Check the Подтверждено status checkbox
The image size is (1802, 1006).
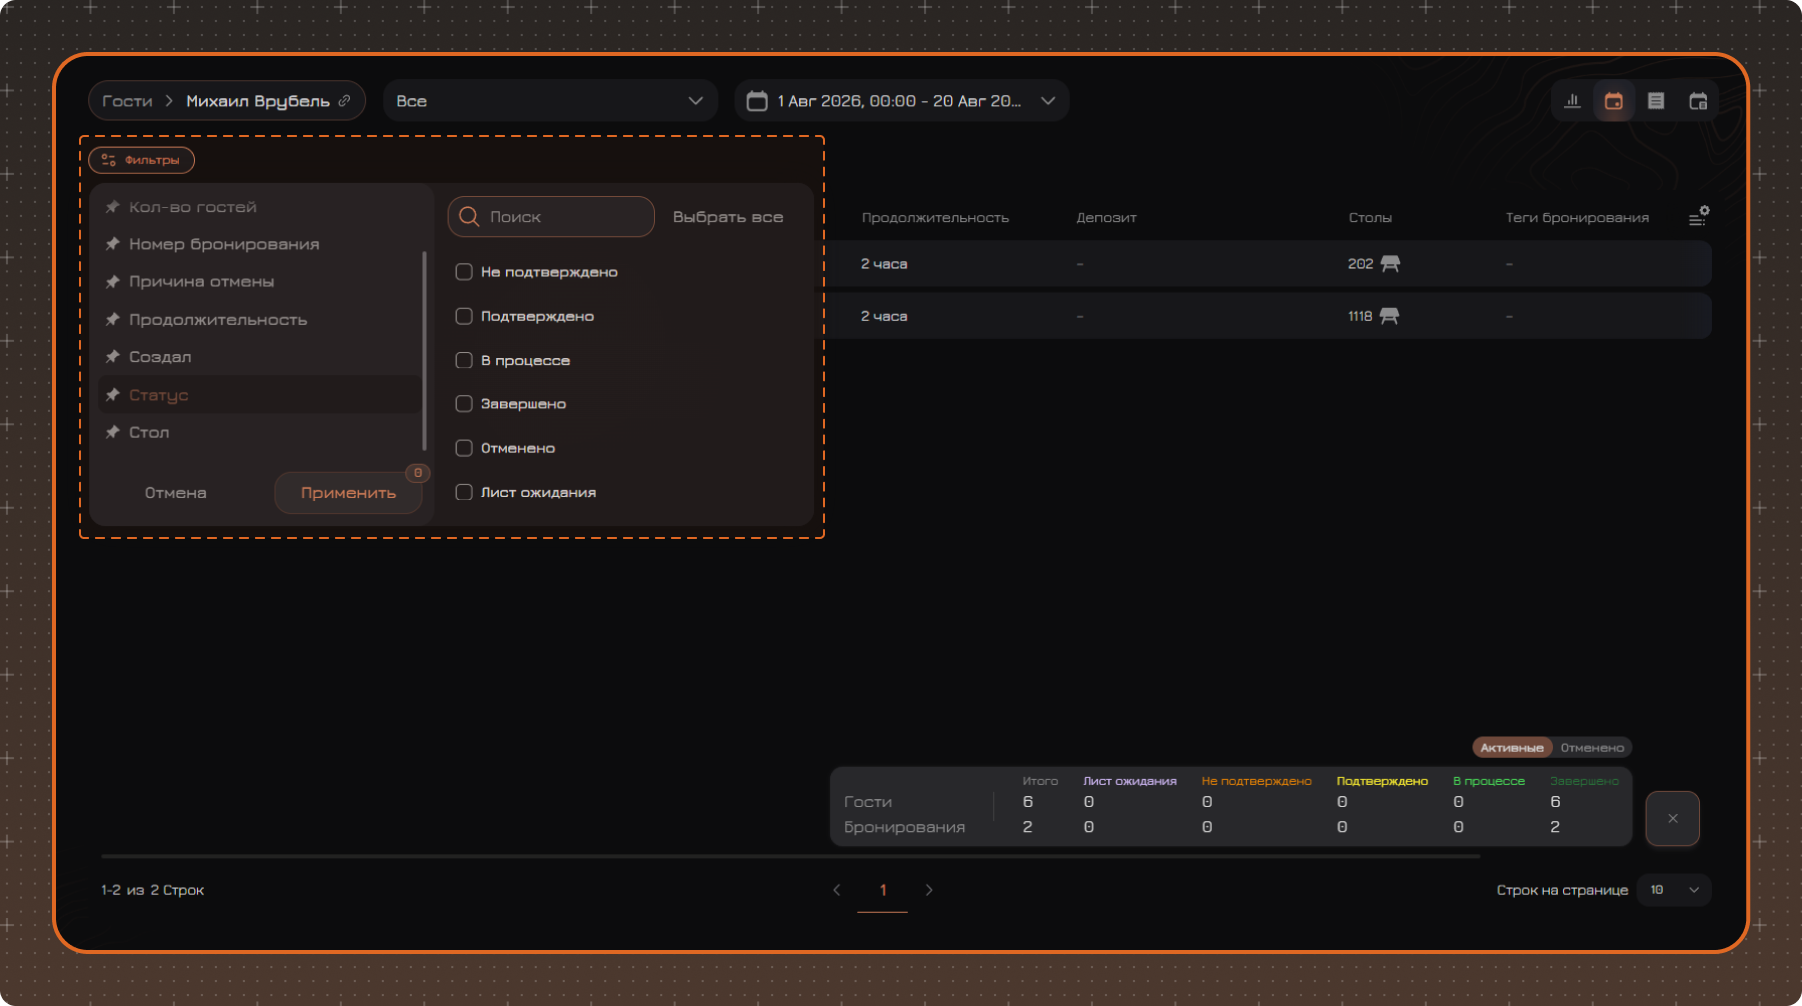pos(464,316)
